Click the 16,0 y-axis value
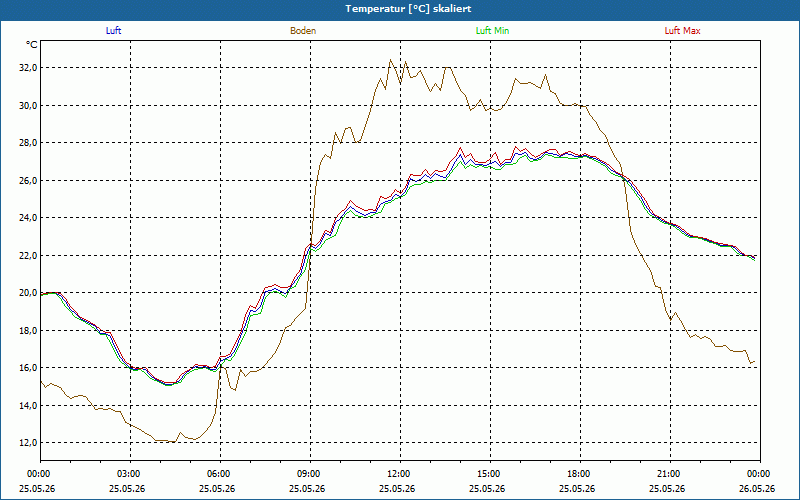Viewport: 800px width, 500px height. click(28, 368)
